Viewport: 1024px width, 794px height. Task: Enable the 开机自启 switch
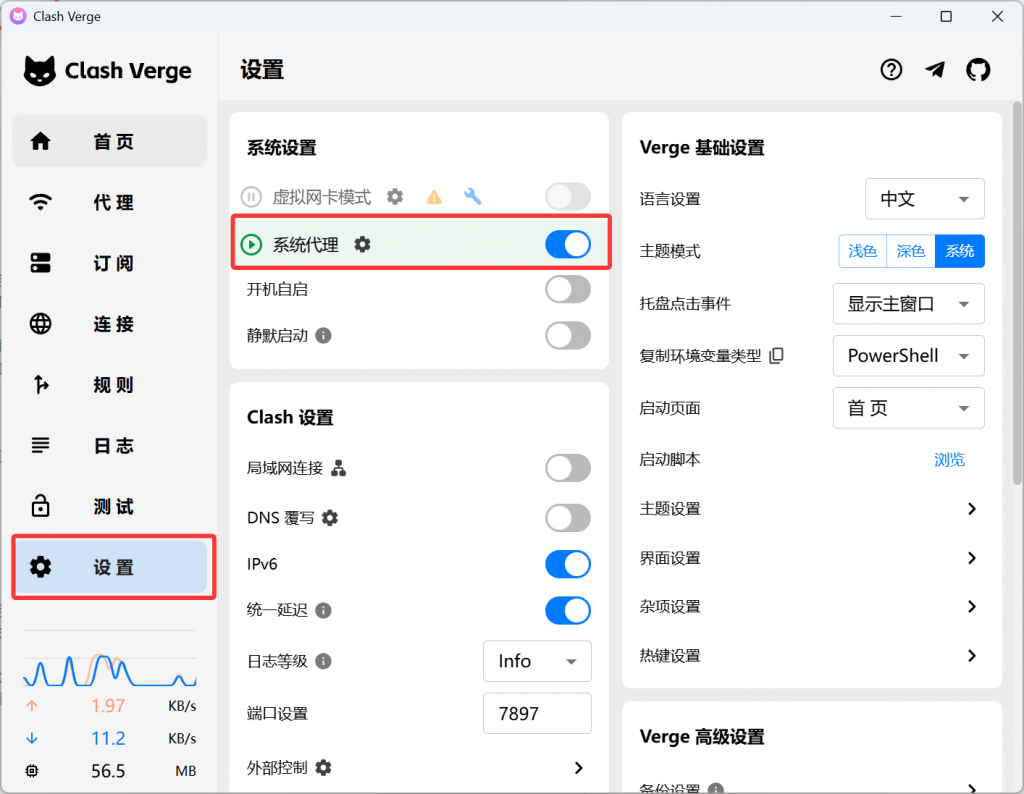pyautogui.click(x=568, y=289)
